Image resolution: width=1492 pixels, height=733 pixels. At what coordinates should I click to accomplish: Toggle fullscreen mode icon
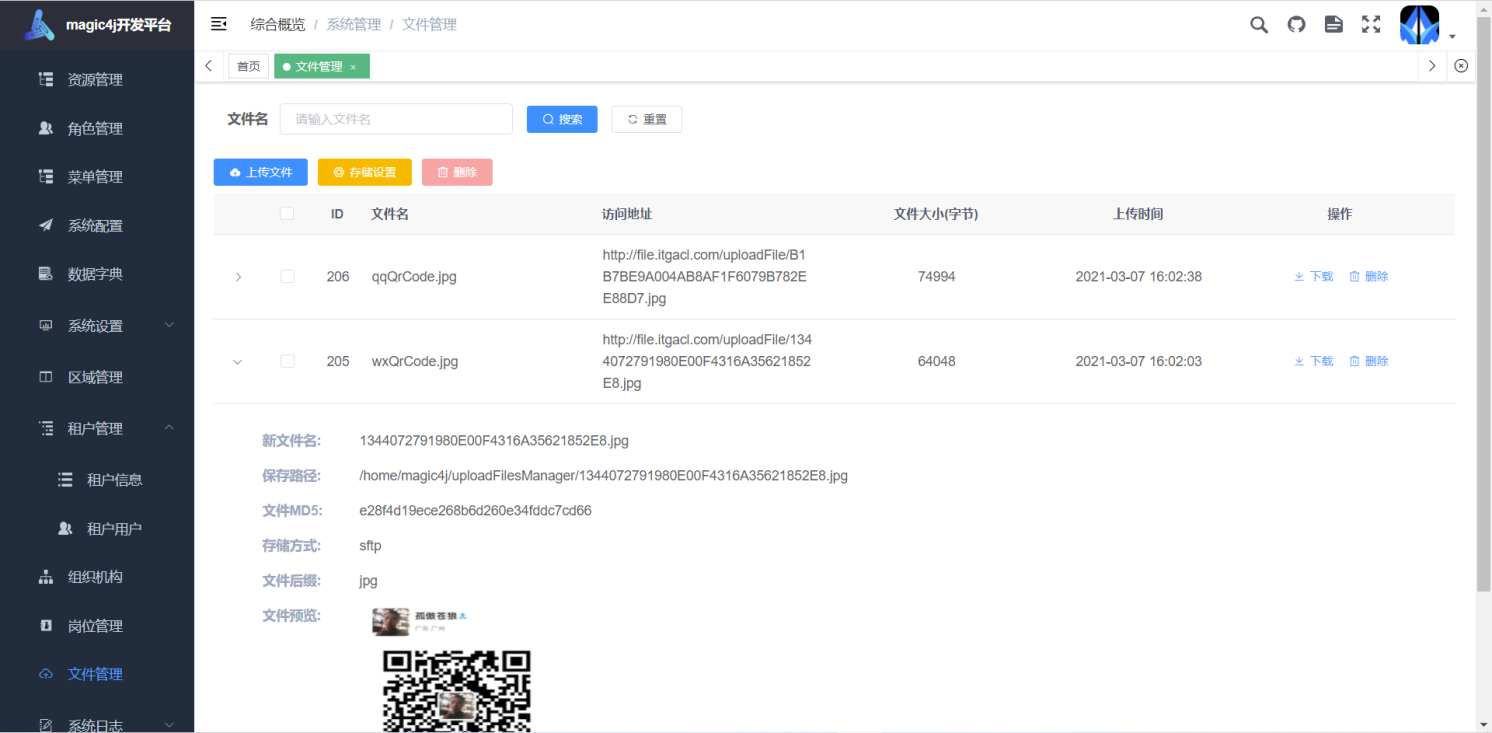click(x=1371, y=25)
